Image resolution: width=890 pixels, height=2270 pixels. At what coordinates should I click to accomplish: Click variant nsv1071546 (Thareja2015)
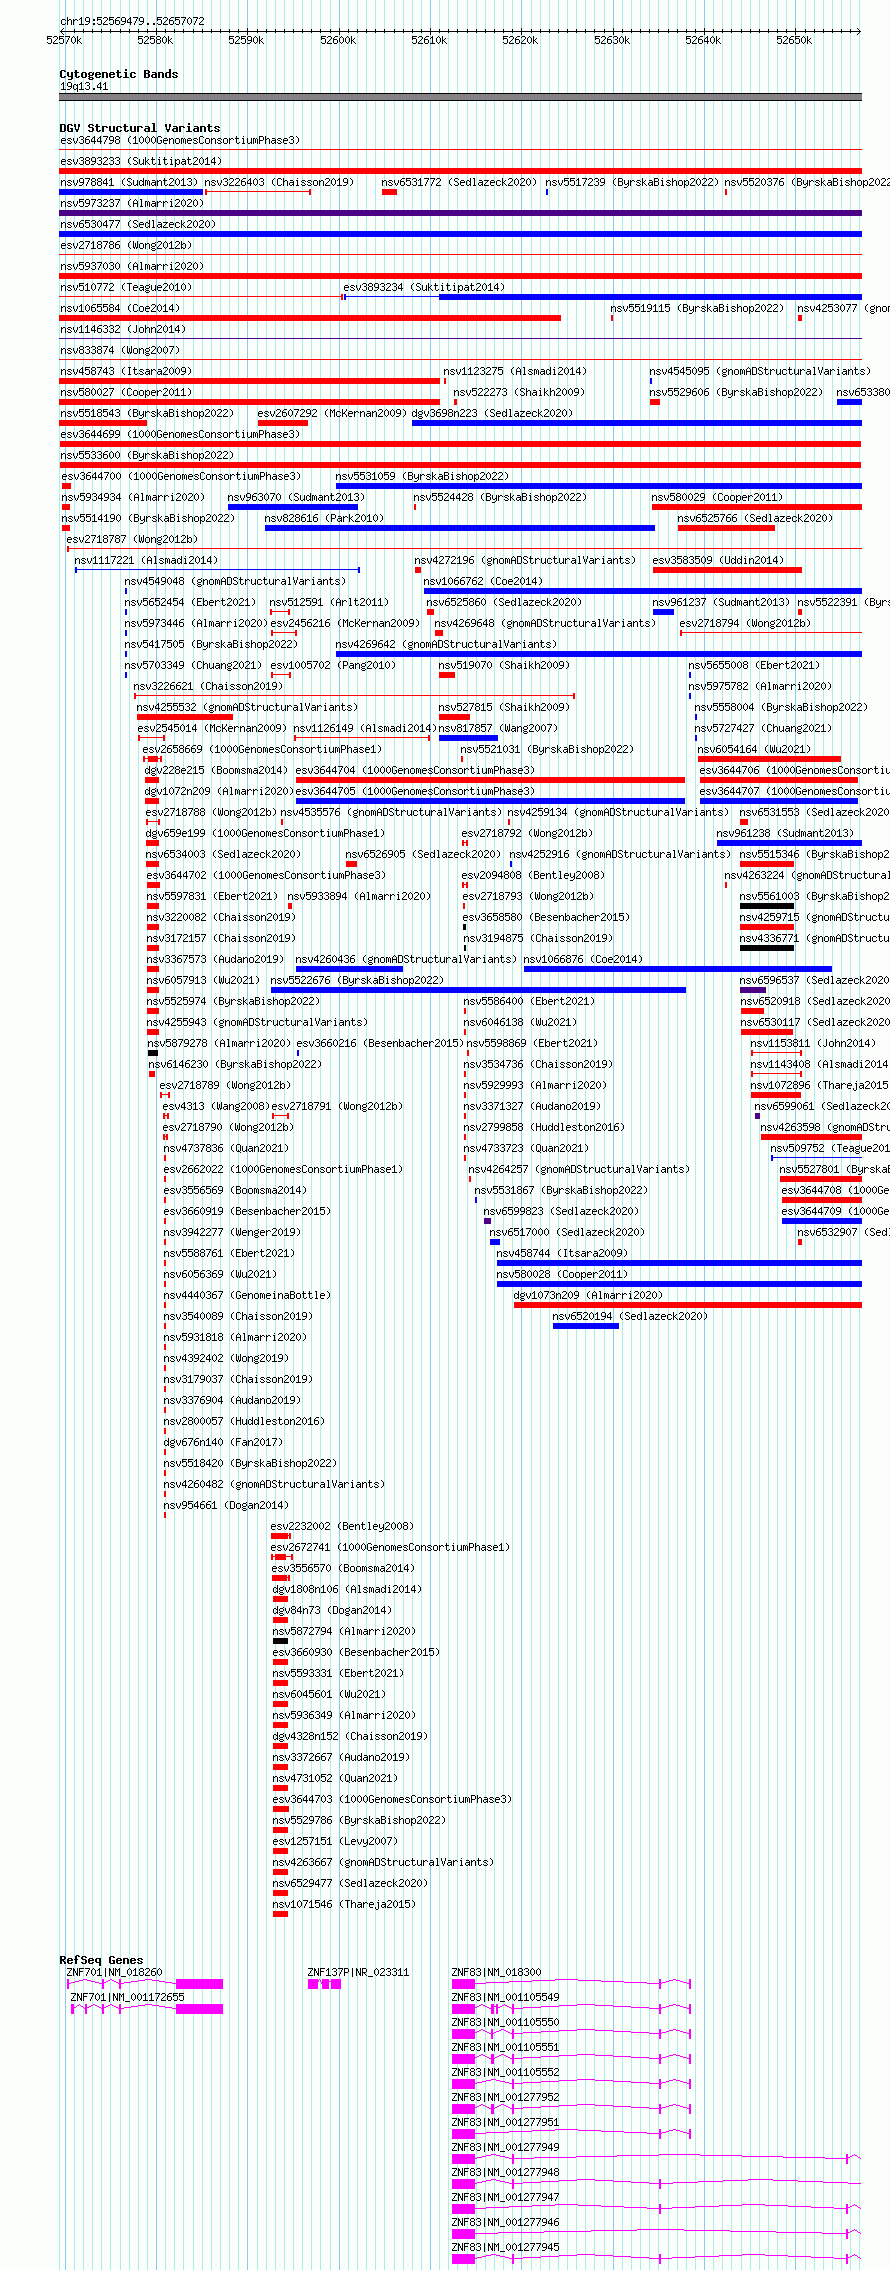pos(344,1904)
